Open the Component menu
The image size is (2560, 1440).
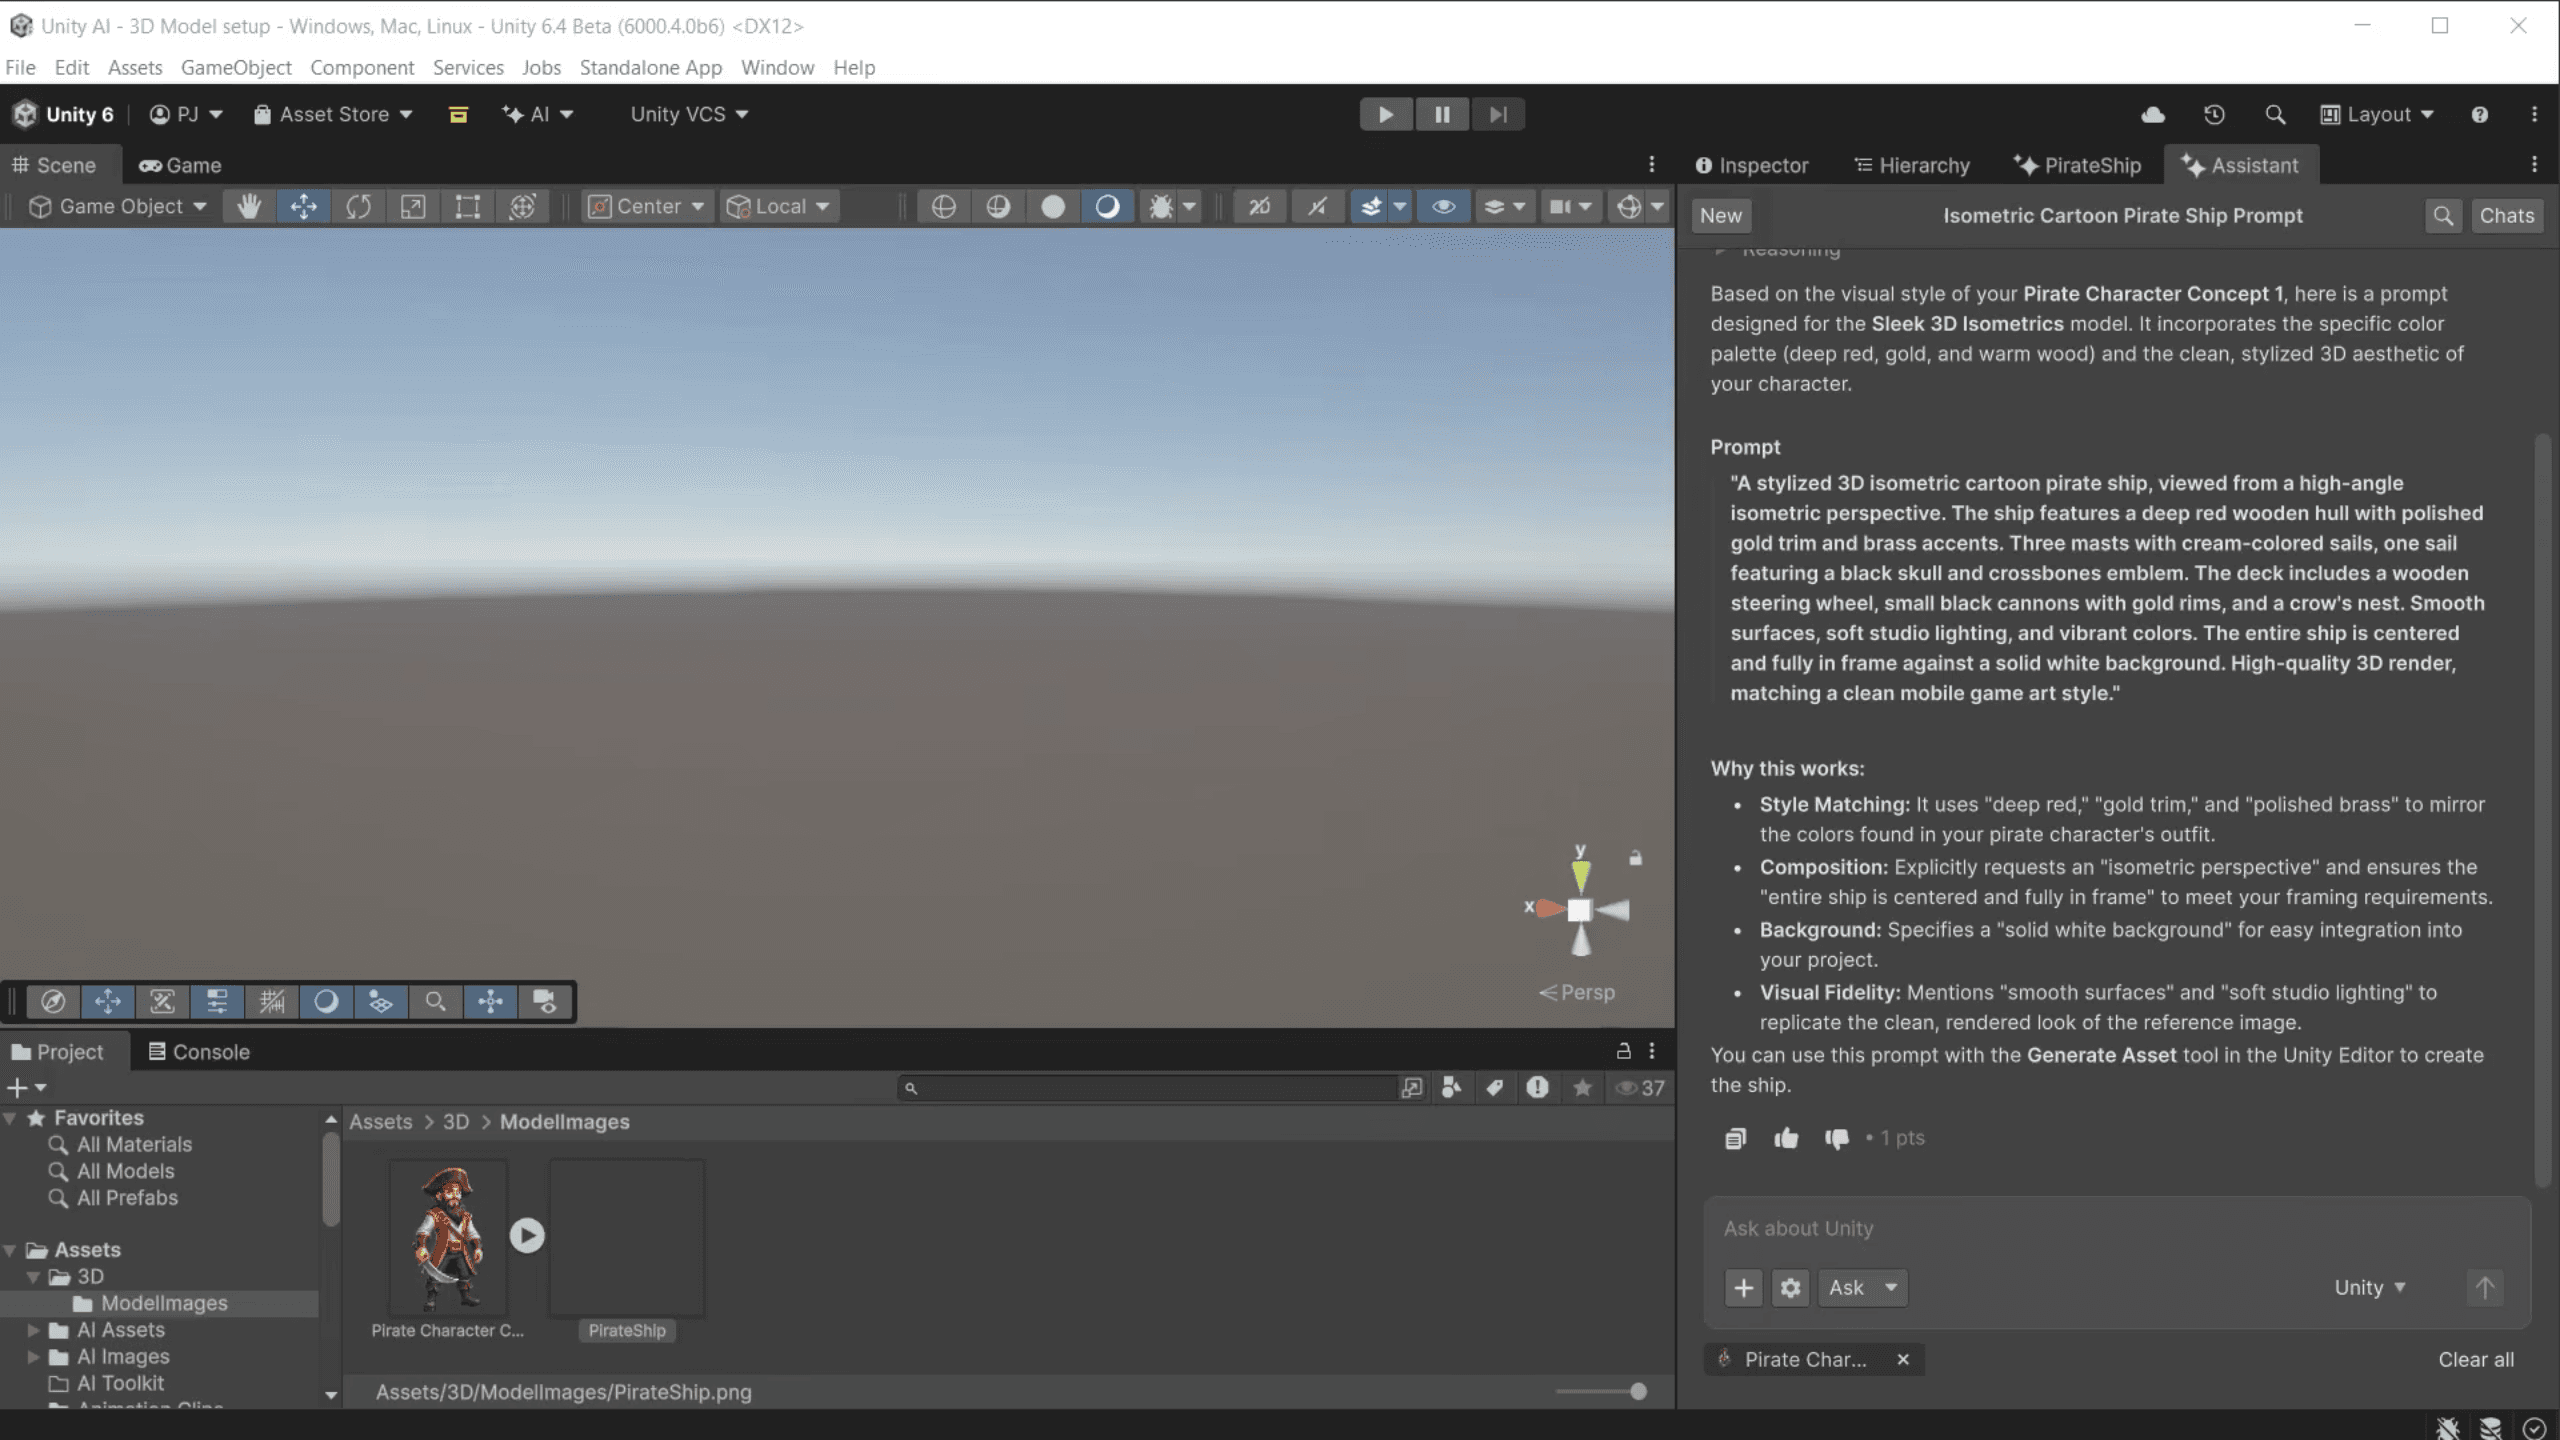pos(362,67)
